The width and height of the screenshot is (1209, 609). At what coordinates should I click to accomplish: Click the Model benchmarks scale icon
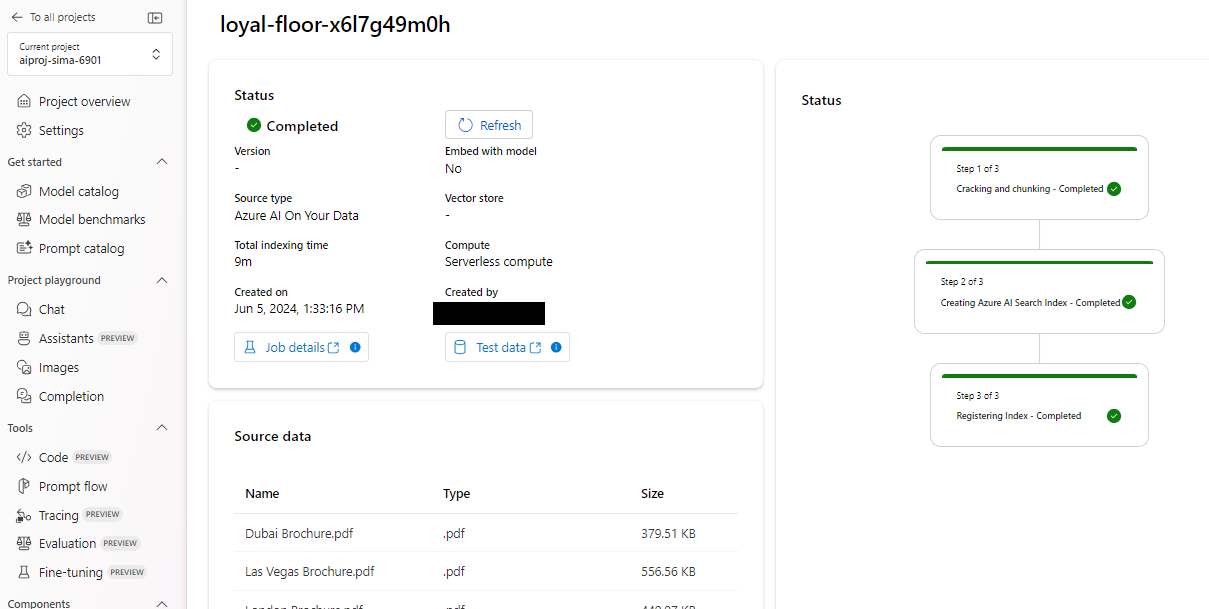tap(24, 219)
